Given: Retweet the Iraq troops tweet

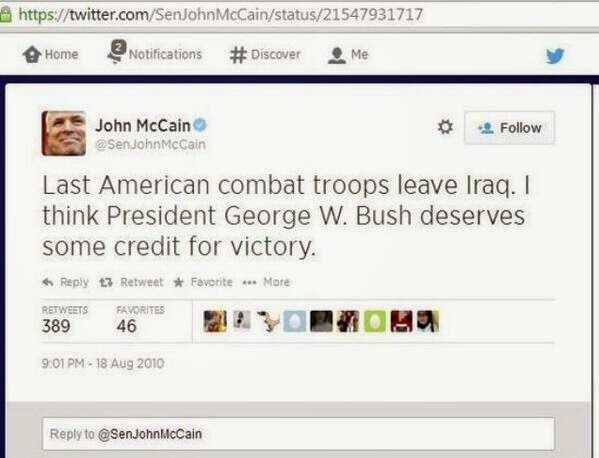Looking at the screenshot, I should pyautogui.click(x=131, y=282).
